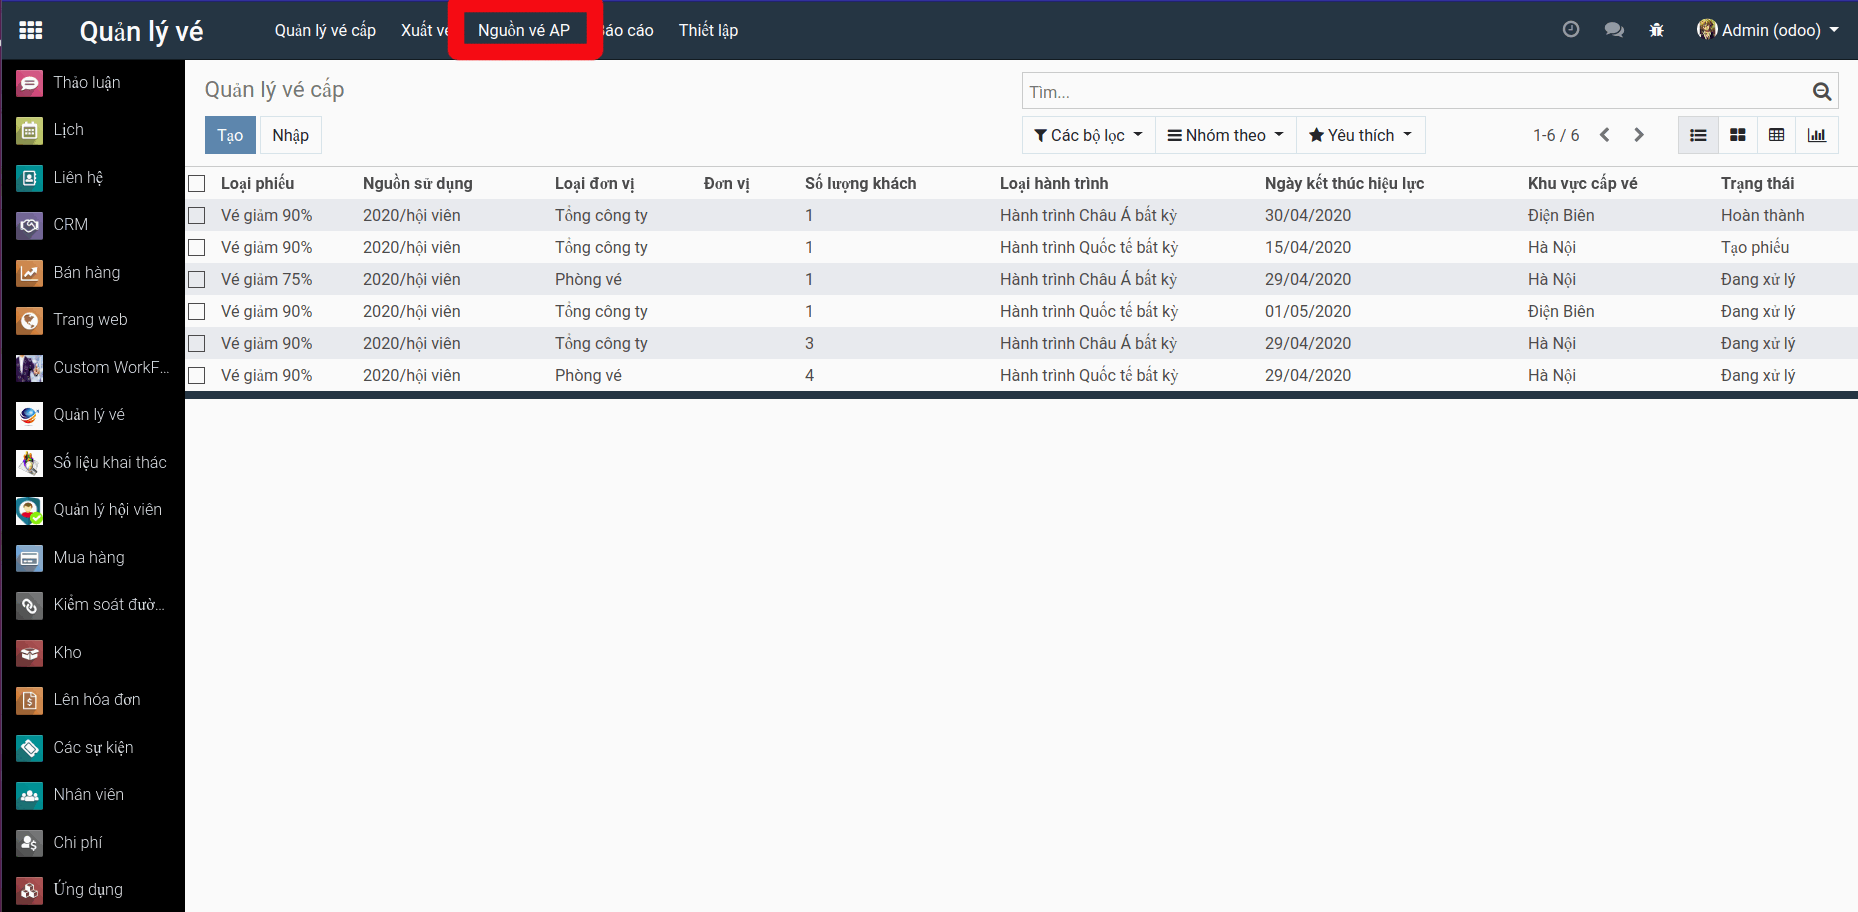
Task: Open the Thiết lập settings menu
Action: click(x=708, y=30)
